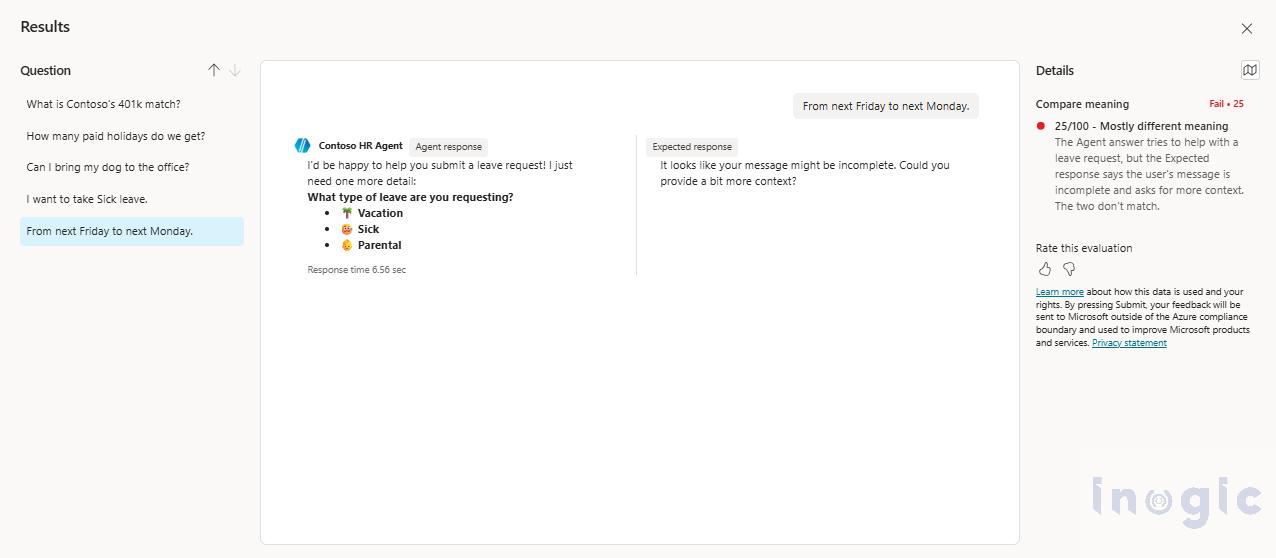The image size is (1276, 558).
Task: Select question 'What is Contoso's 401k match?'
Action: tap(132, 104)
